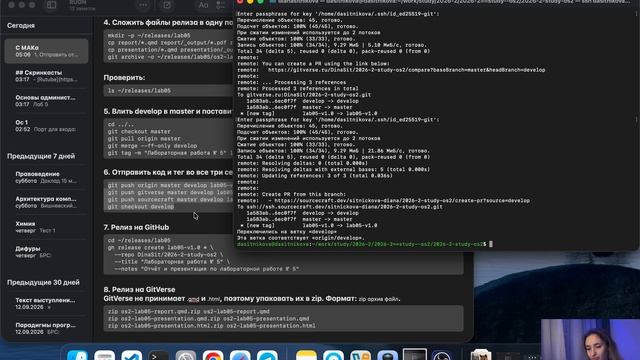Screen dimensions: 640x360
Task: Click the "git checkout develop" code line
Action: pyautogui.click(x=141, y=207)
